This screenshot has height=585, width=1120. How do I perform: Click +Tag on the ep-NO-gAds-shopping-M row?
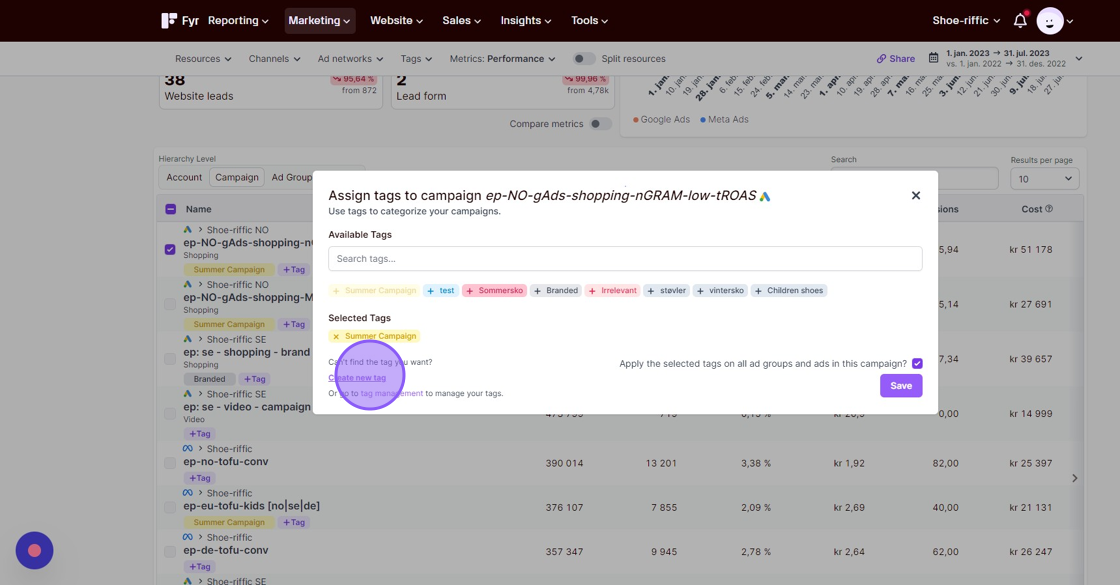tap(294, 324)
